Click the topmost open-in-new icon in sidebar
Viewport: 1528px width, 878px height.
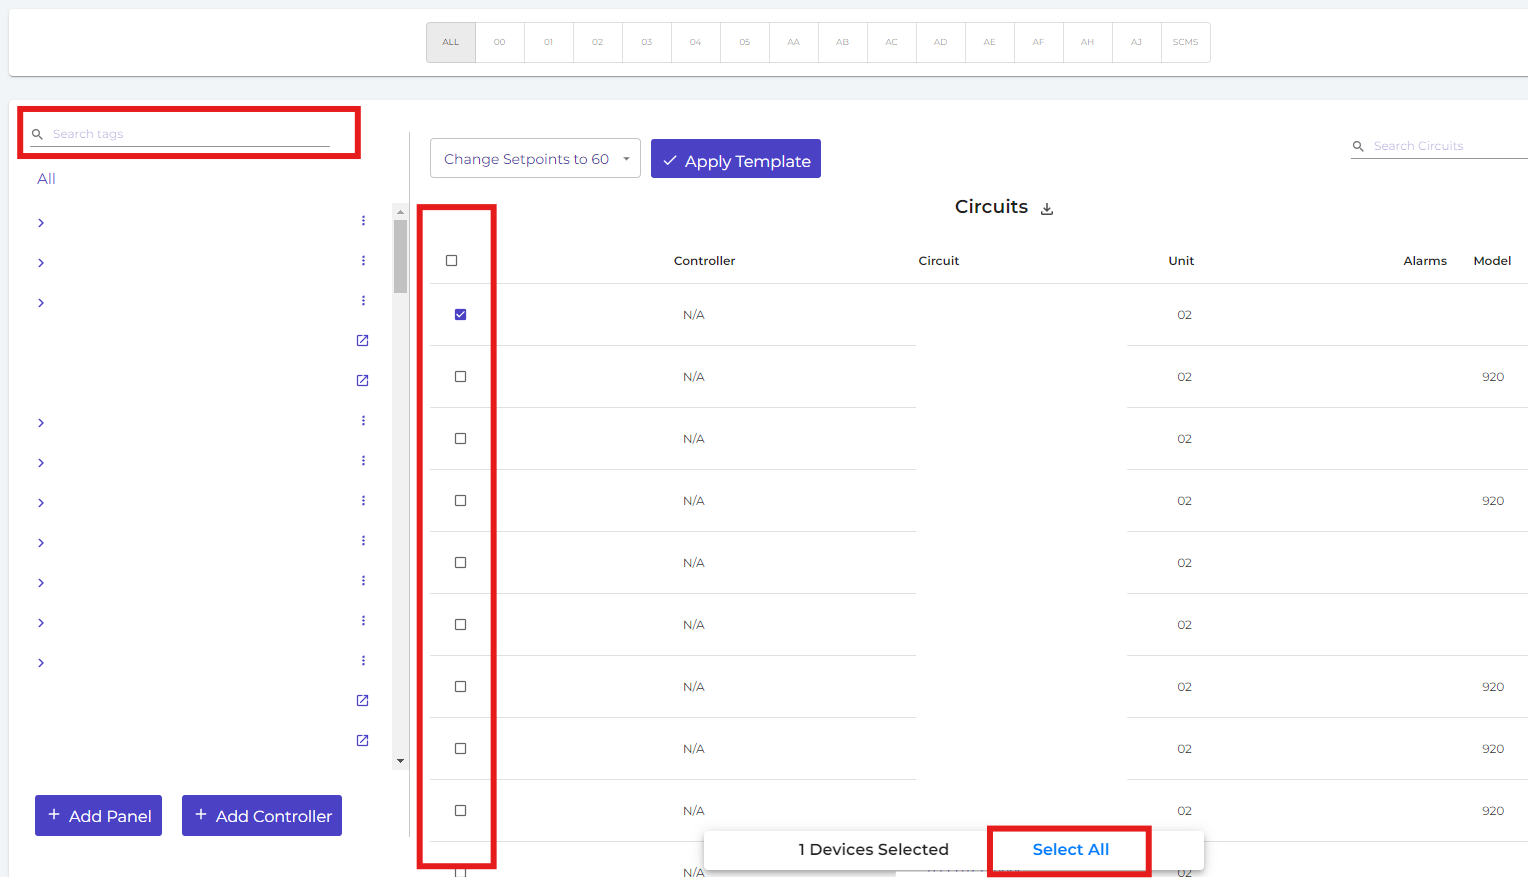(363, 341)
